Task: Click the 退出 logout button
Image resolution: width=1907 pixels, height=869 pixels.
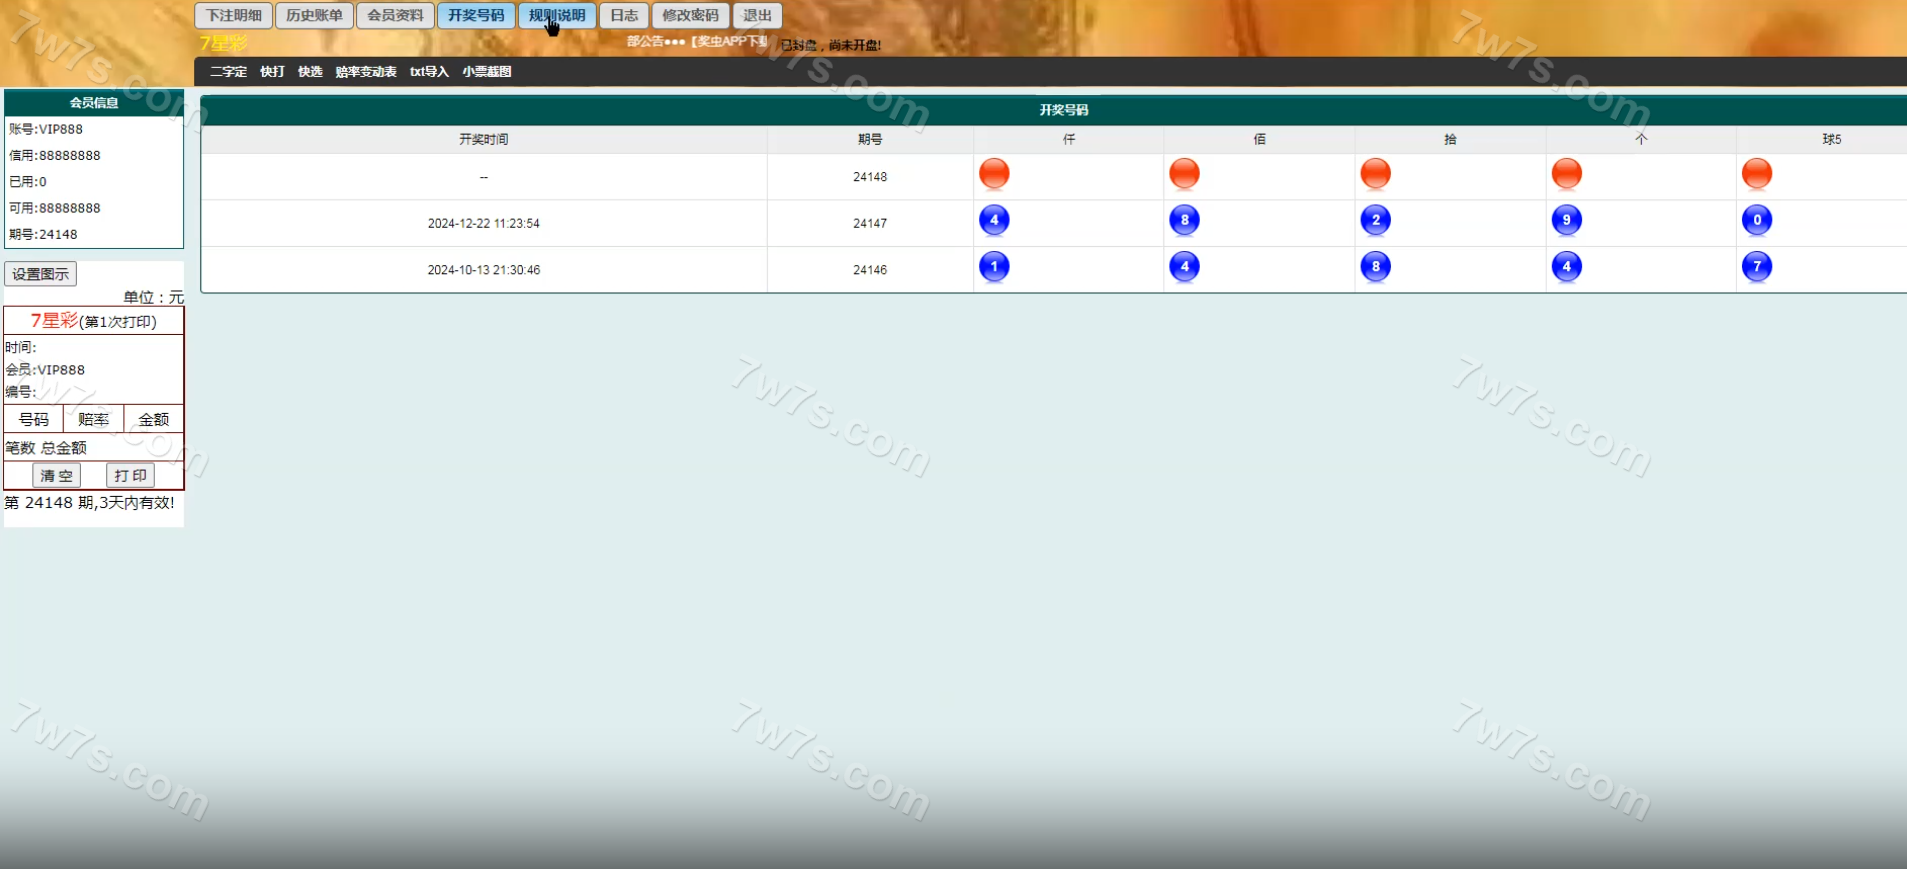Action: pos(757,16)
